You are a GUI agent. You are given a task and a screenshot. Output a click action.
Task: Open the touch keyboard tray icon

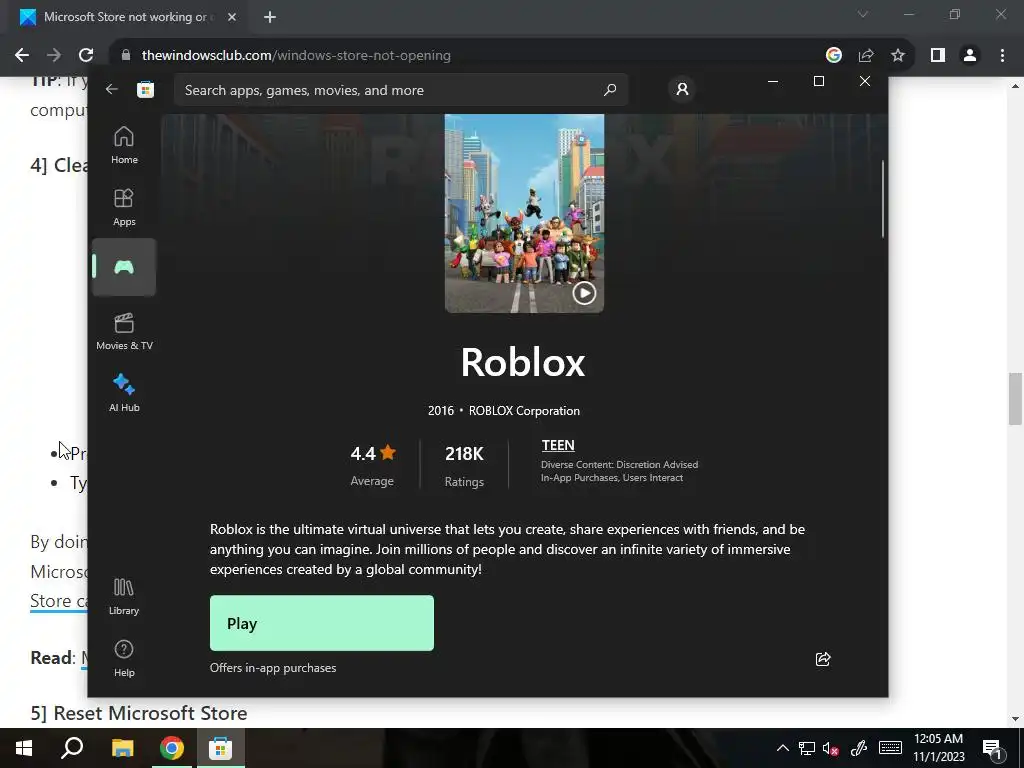tap(890, 748)
